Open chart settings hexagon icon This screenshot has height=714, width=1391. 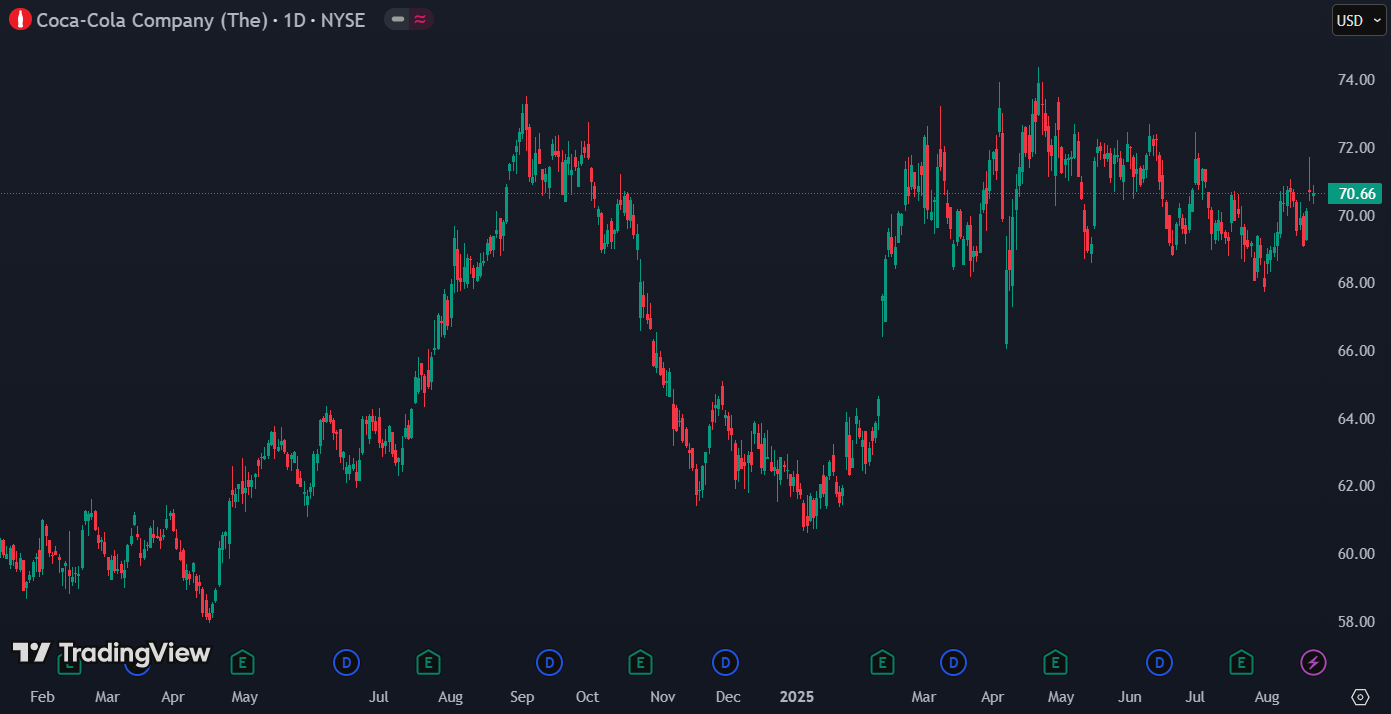1360,697
